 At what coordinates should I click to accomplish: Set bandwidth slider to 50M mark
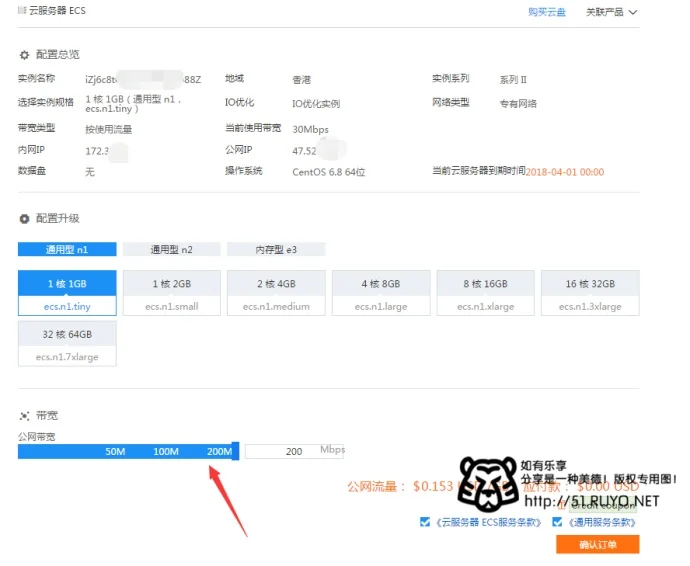click(x=115, y=452)
